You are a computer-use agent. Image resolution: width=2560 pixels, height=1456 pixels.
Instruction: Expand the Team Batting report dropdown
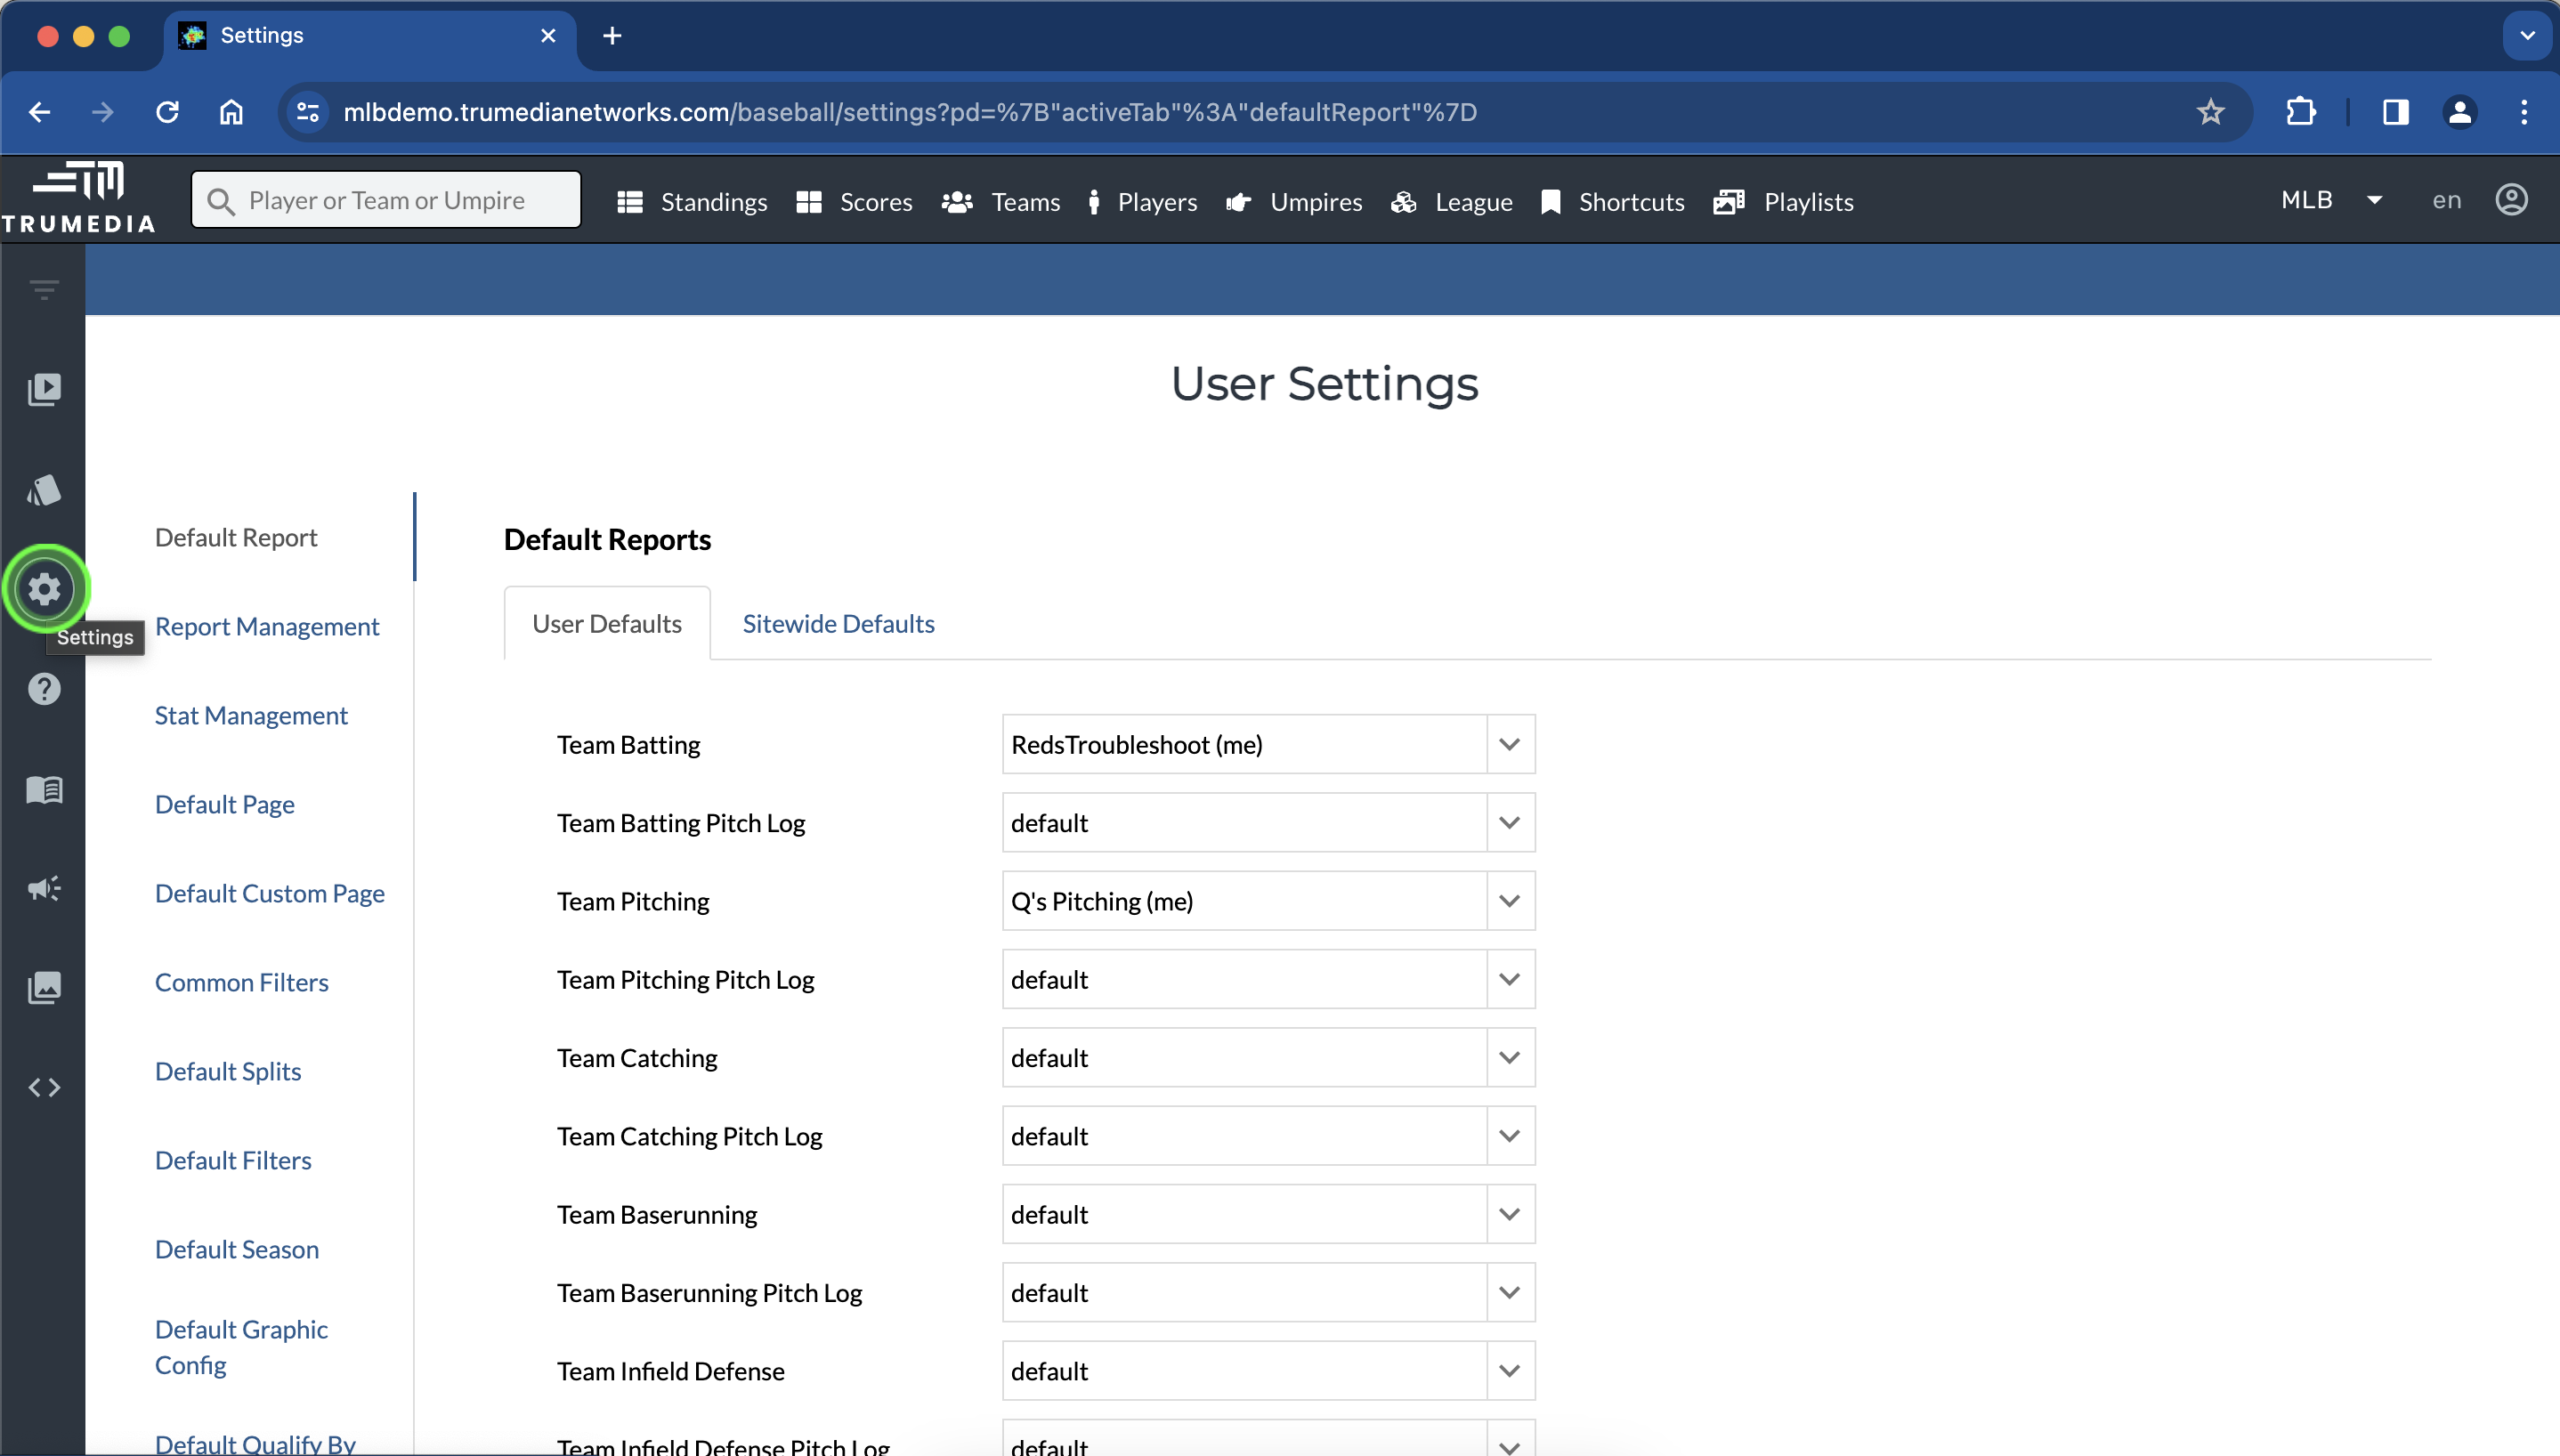click(x=1509, y=744)
